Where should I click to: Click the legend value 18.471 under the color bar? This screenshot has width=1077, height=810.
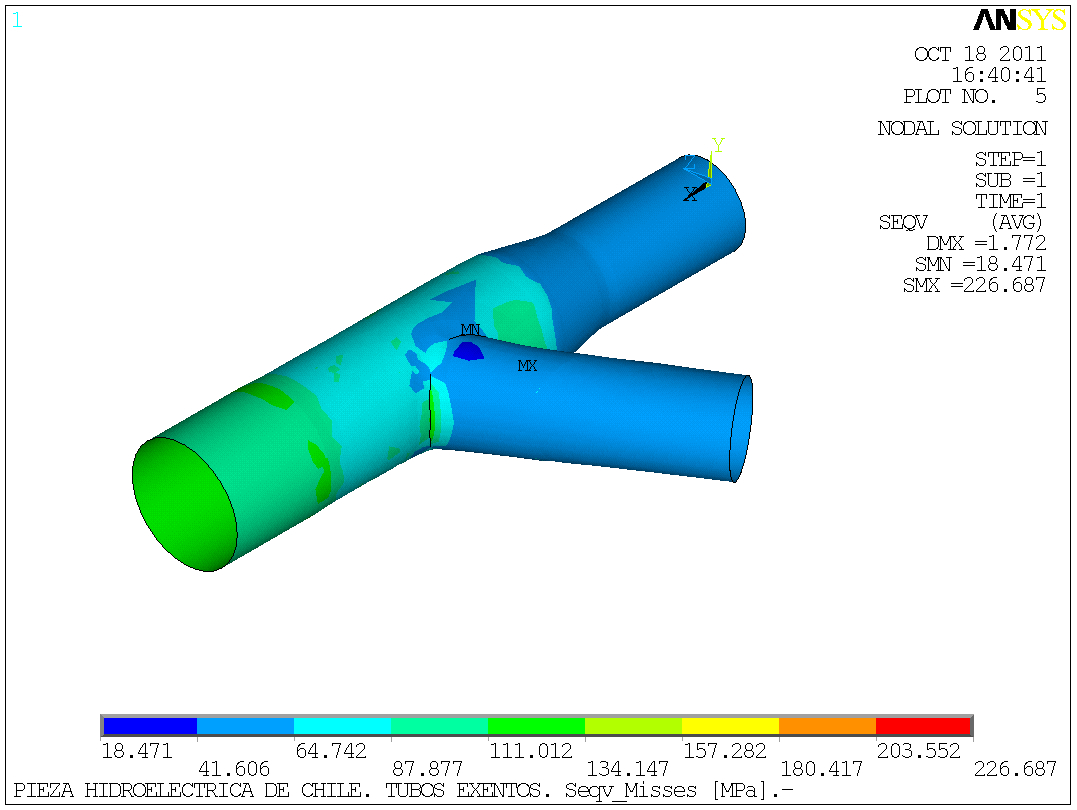point(137,751)
